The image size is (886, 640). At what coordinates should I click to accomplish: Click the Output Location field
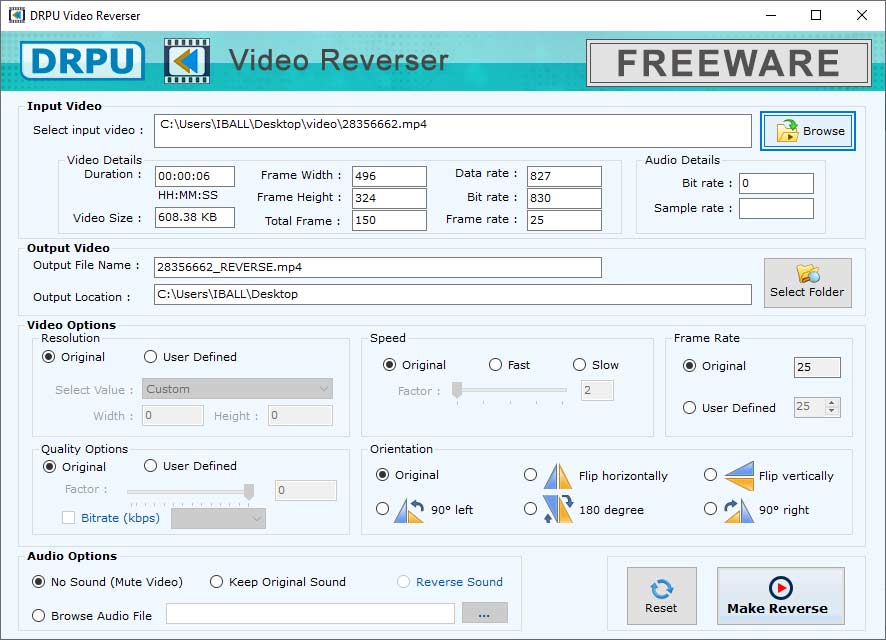(453, 294)
